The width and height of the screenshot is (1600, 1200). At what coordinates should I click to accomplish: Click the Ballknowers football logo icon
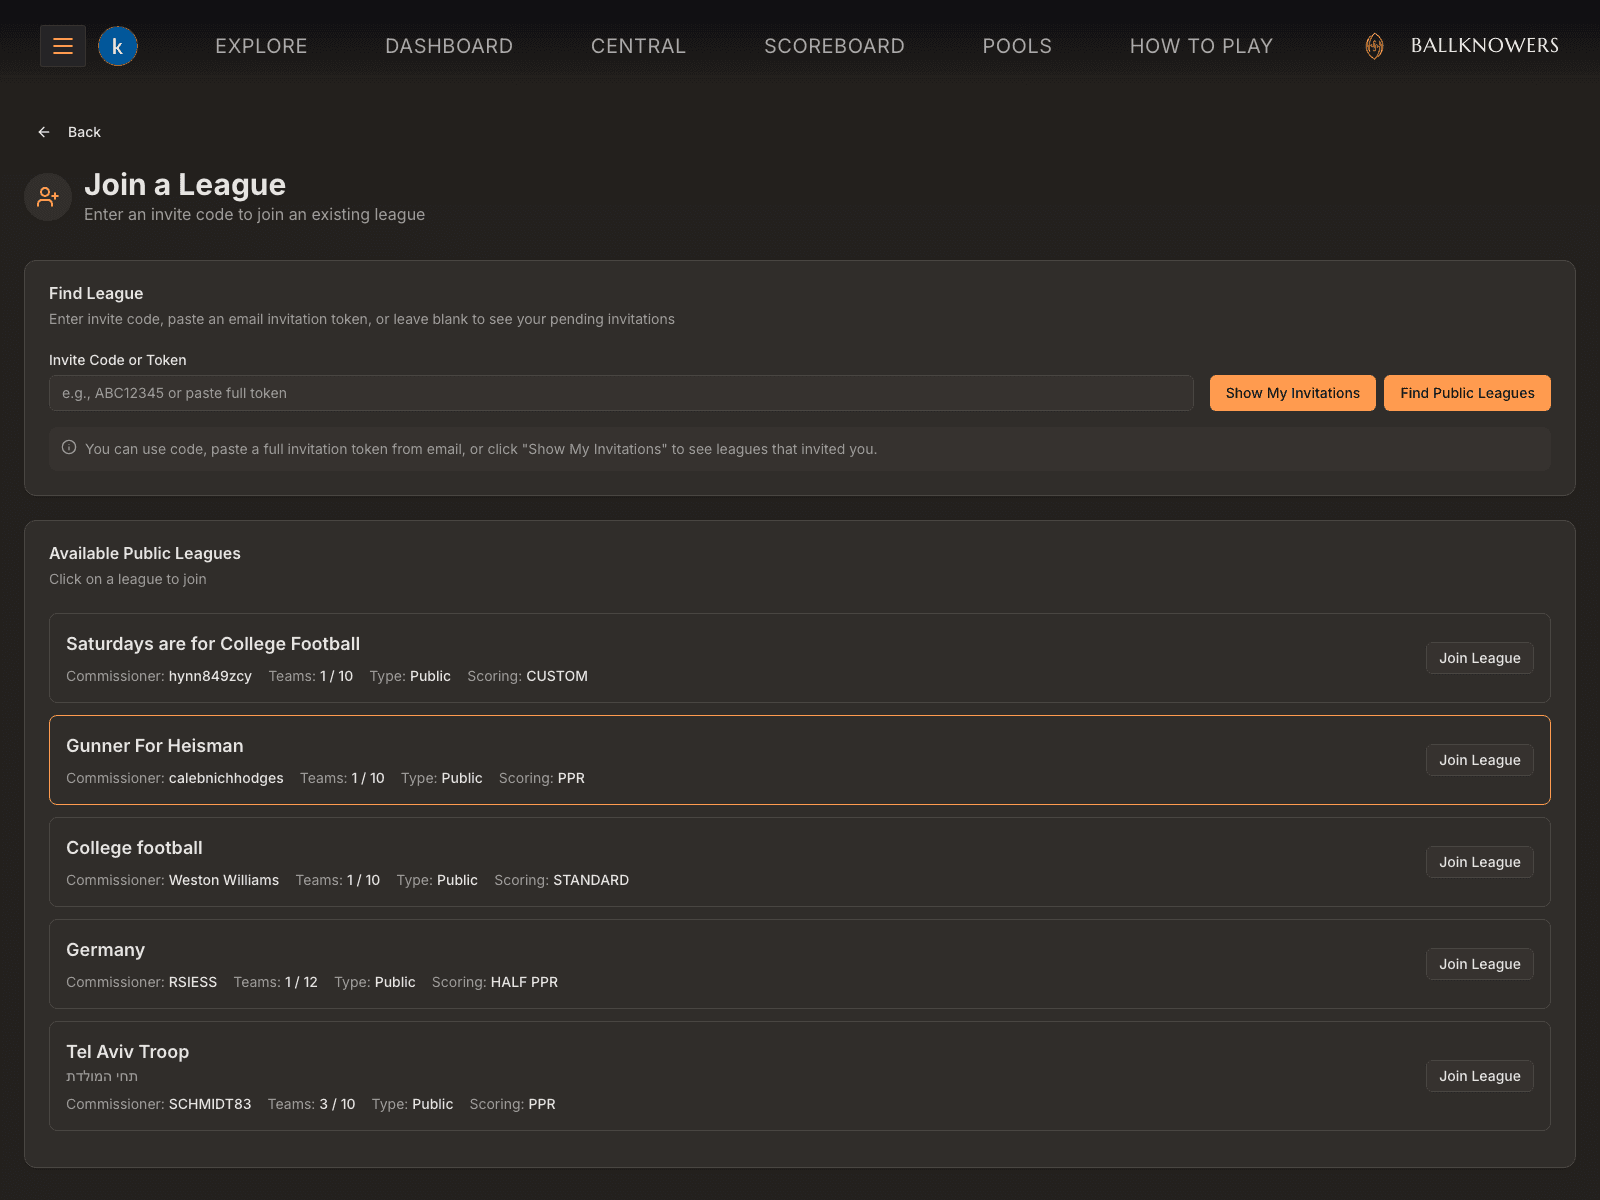[1375, 46]
